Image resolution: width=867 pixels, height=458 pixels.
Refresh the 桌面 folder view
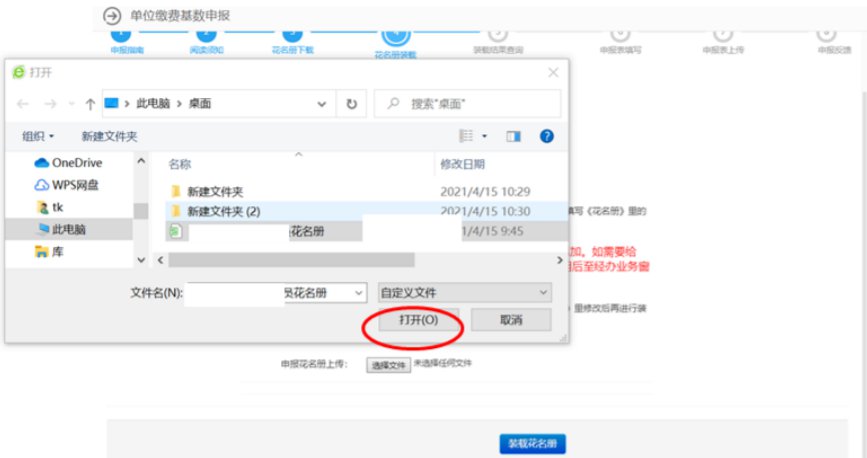point(351,104)
